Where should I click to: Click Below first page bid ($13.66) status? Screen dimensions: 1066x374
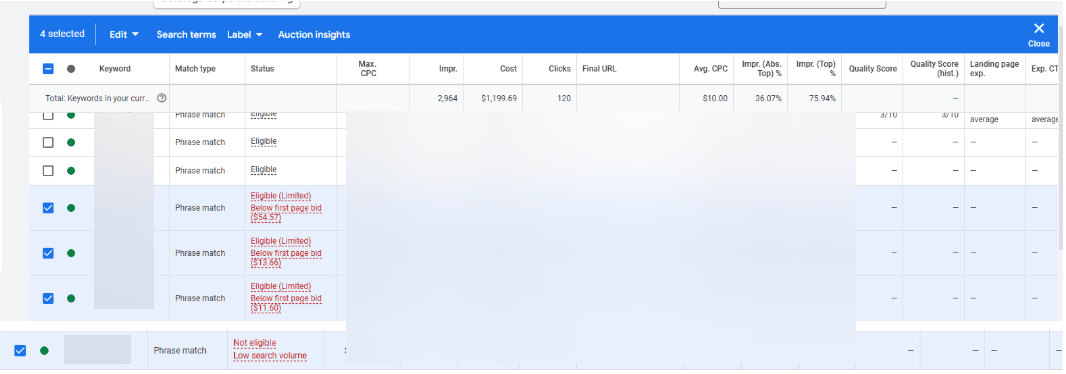tap(286, 258)
